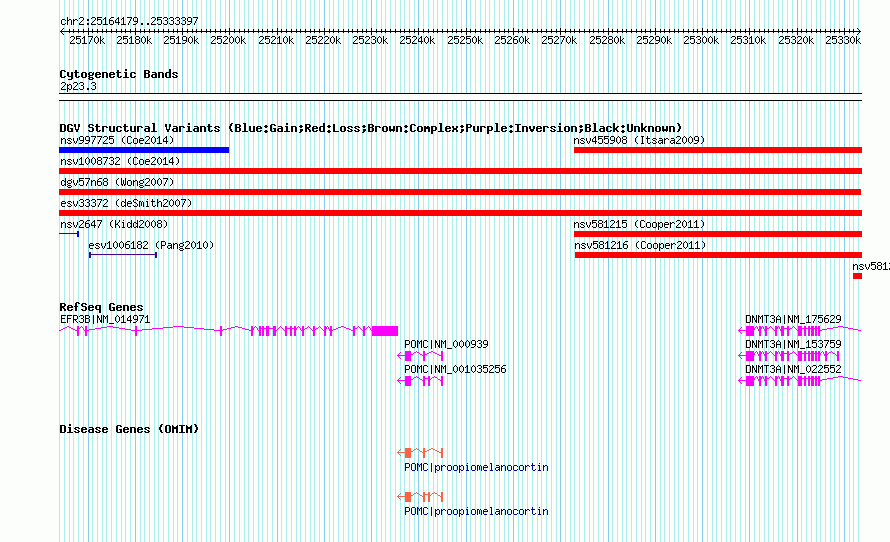The width and height of the screenshot is (890, 542).
Task: Open nsv581215 (Cooper2011) variant label
Action: 639,224
